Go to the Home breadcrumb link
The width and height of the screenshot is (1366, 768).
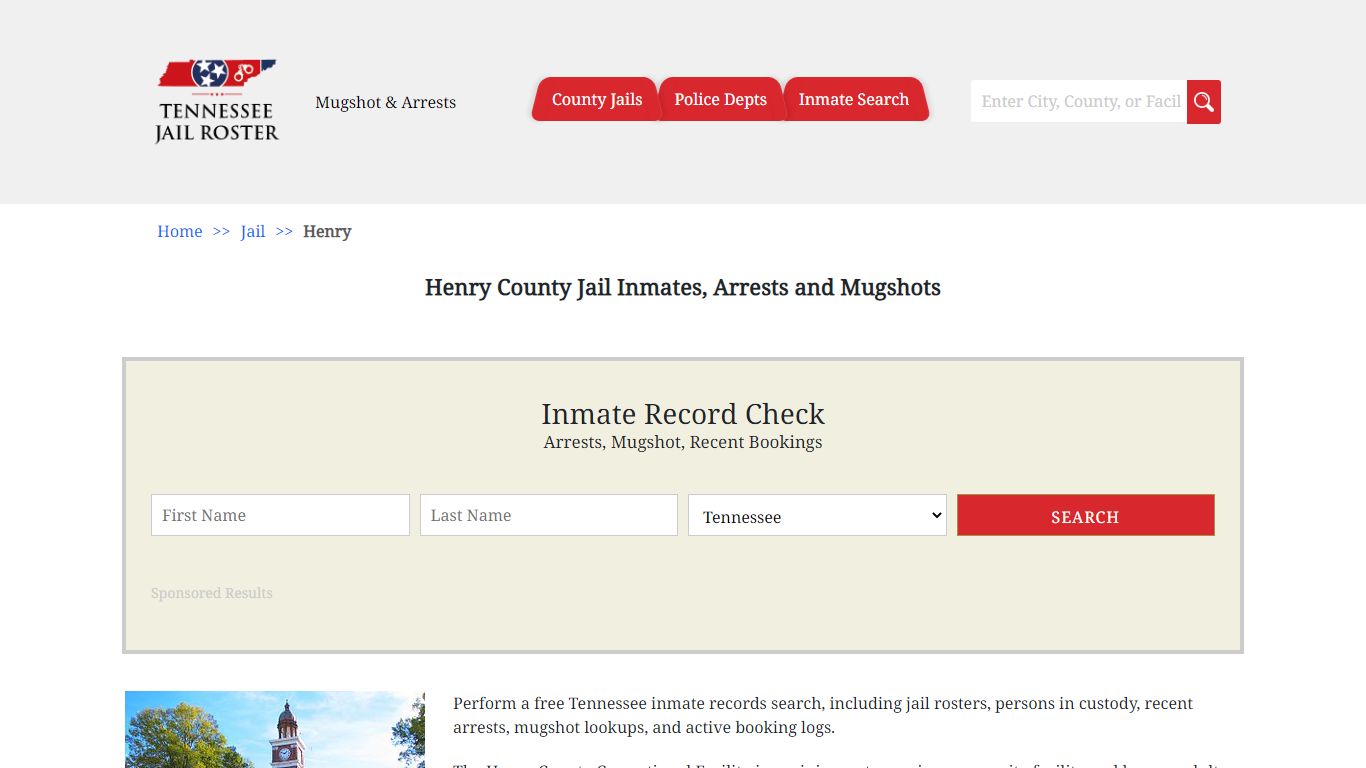coord(180,231)
